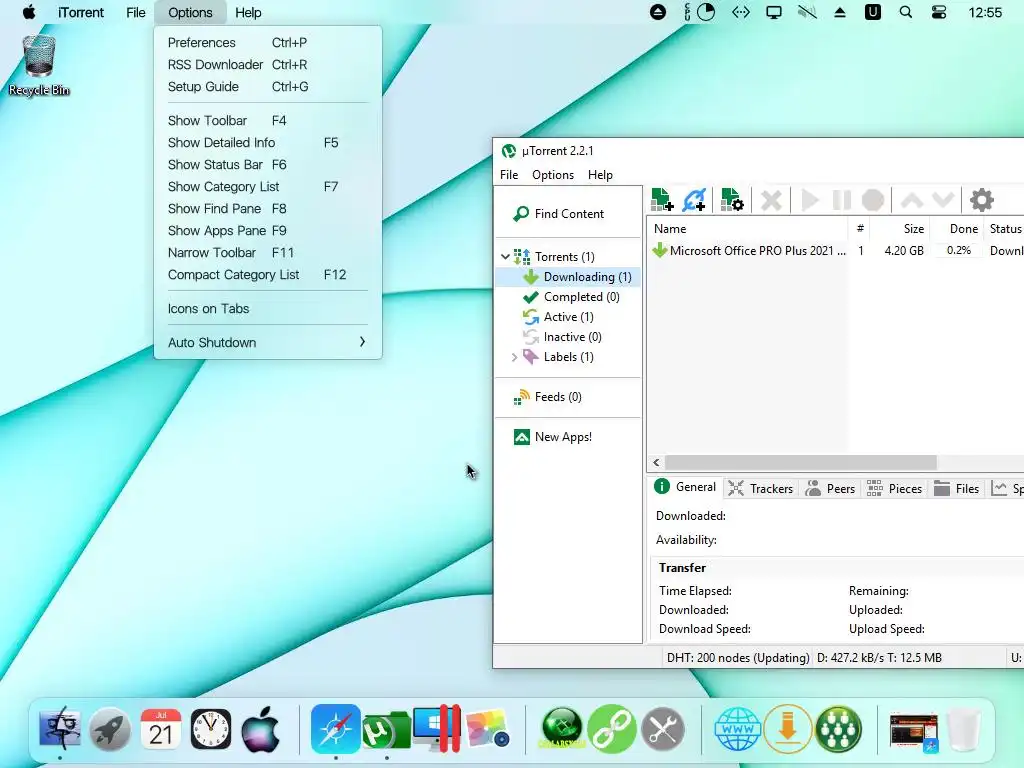Choose Preferences from the Options menu
Screen dimensions: 1024x768
[268, 42]
